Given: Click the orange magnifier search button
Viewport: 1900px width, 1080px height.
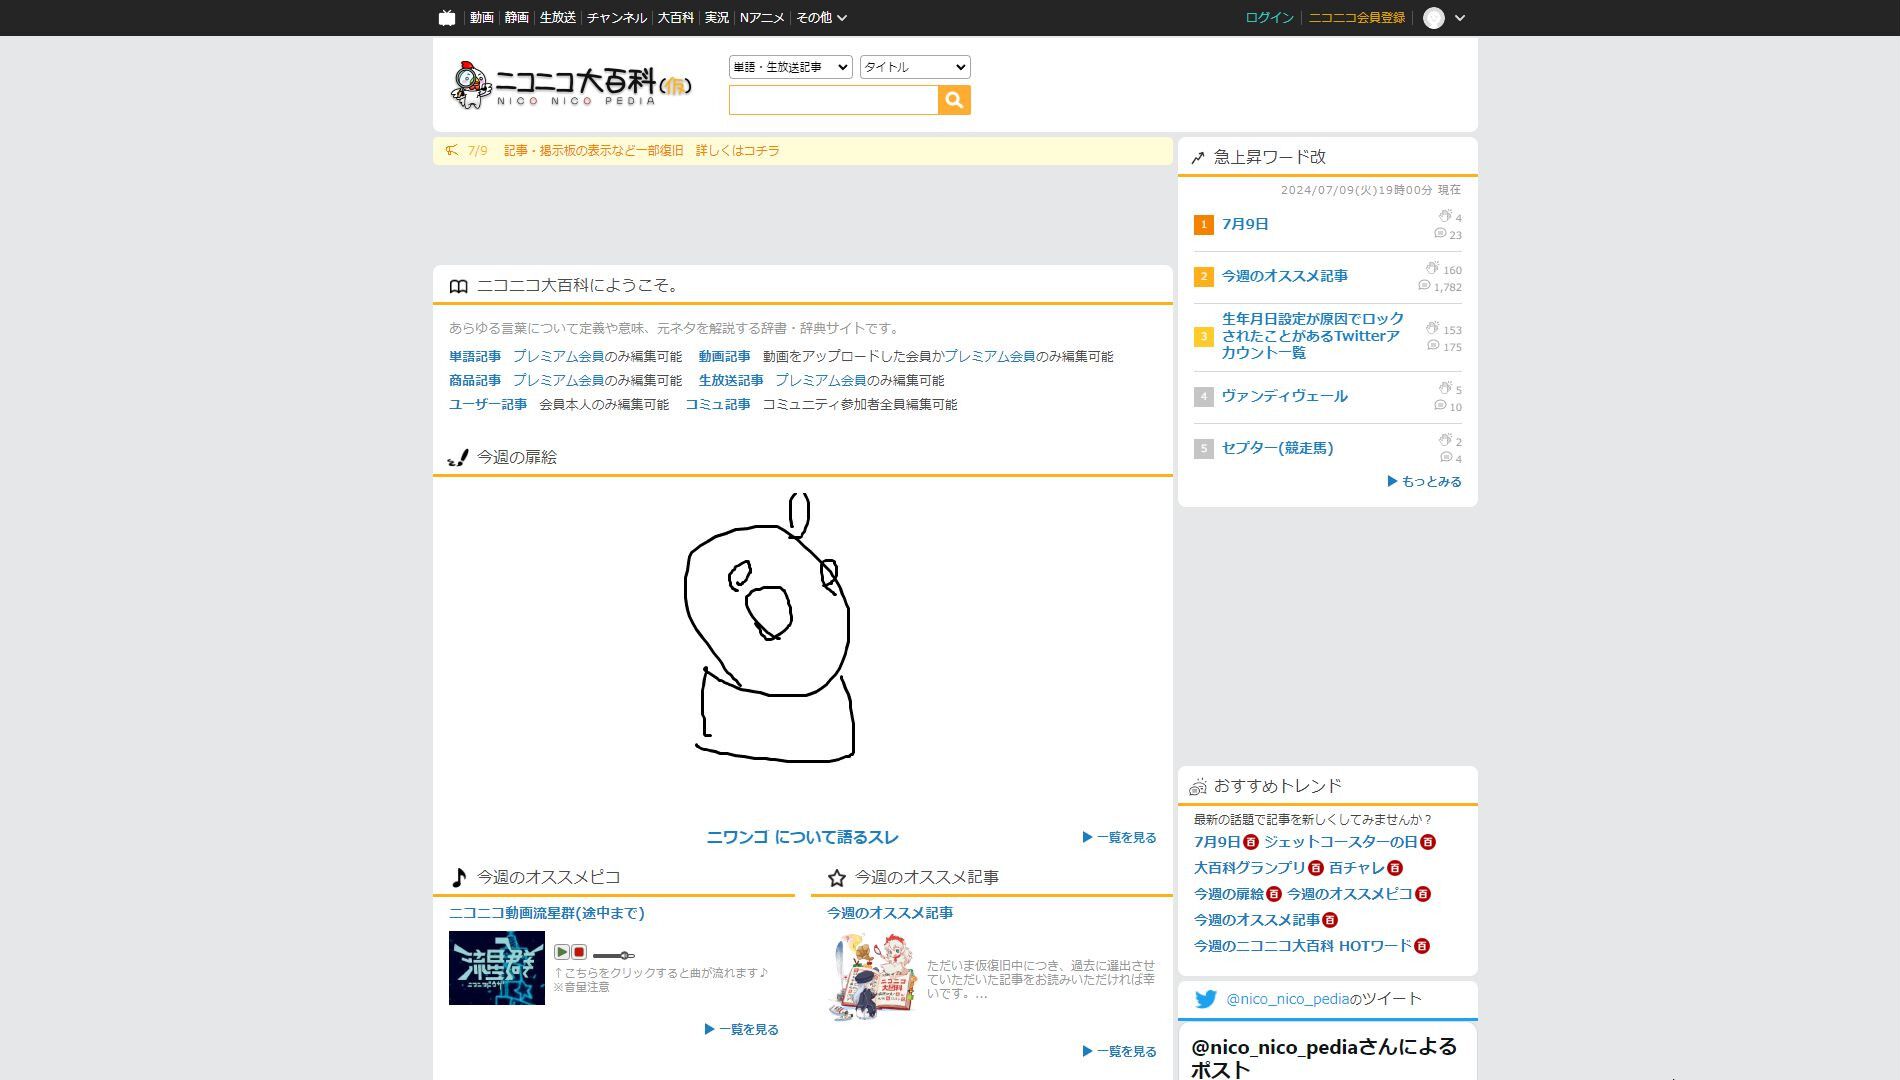Looking at the screenshot, I should click(954, 100).
